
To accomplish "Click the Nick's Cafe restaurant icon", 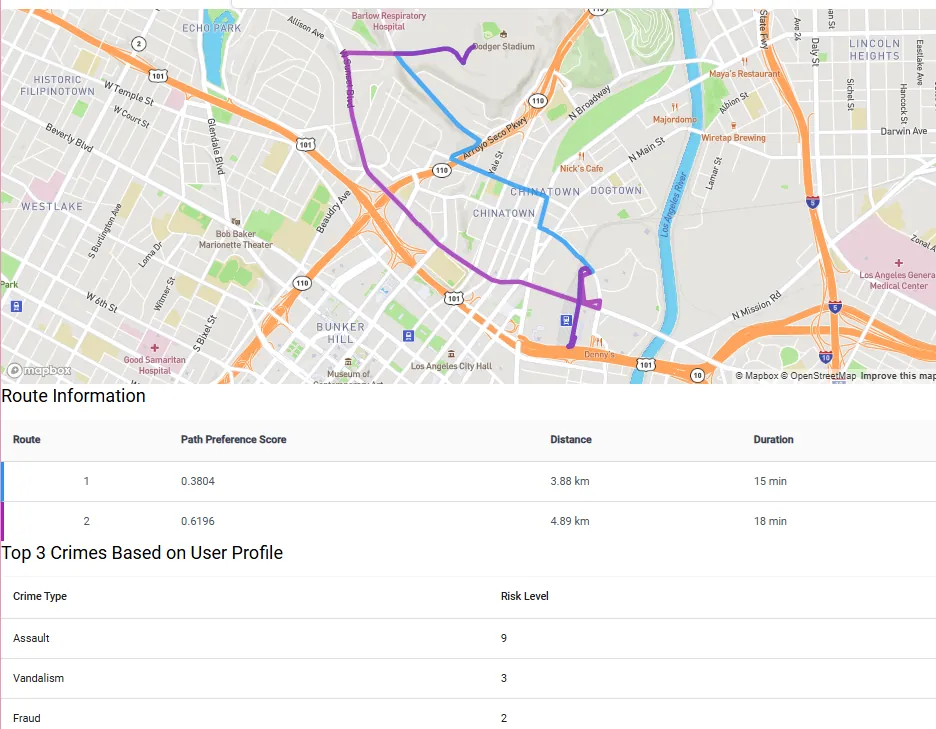I will coord(581,156).
